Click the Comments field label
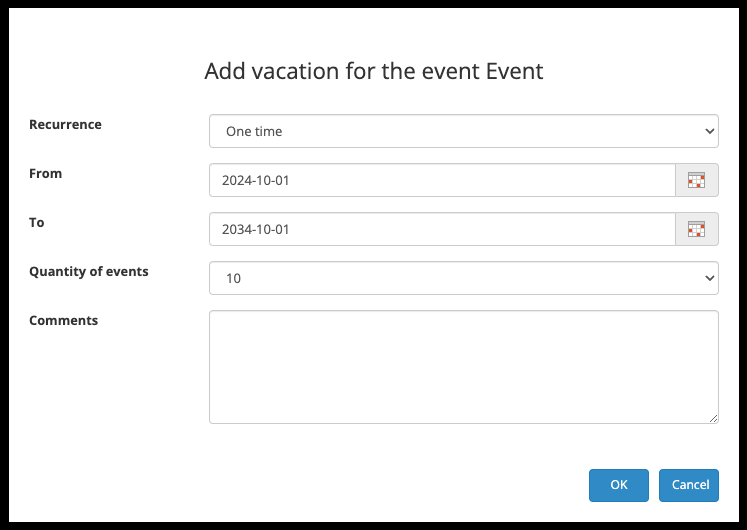 [64, 320]
